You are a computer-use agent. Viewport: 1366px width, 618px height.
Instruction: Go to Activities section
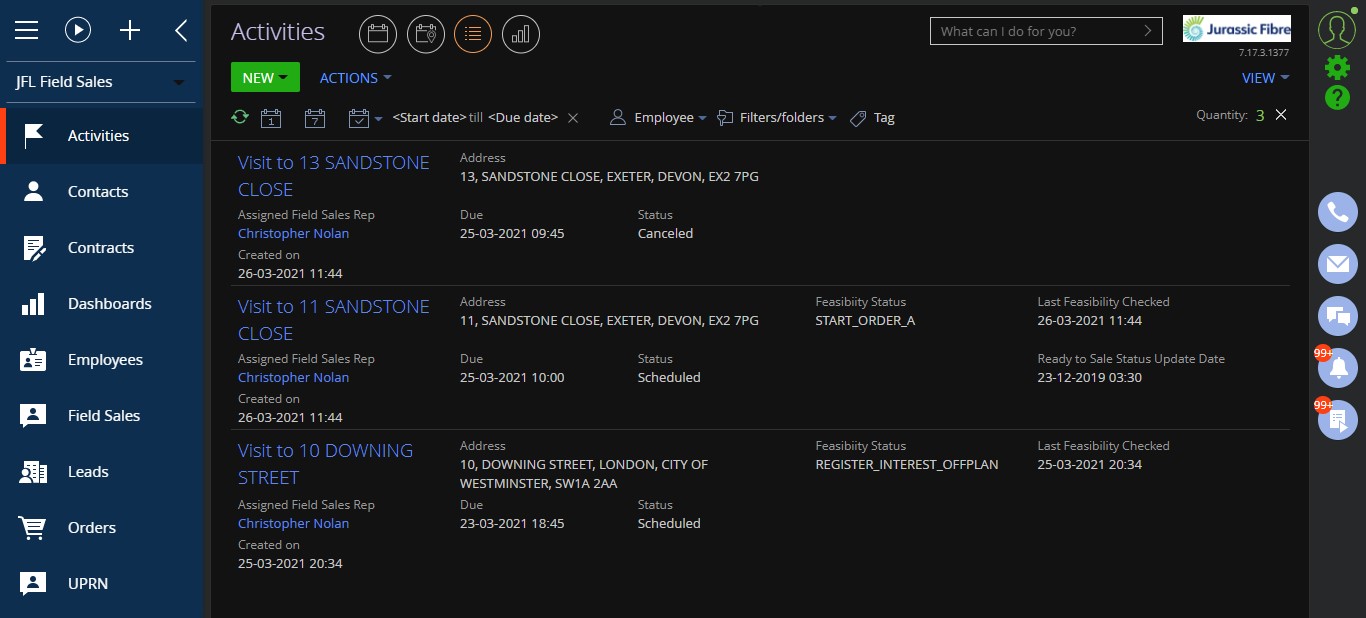(102, 136)
